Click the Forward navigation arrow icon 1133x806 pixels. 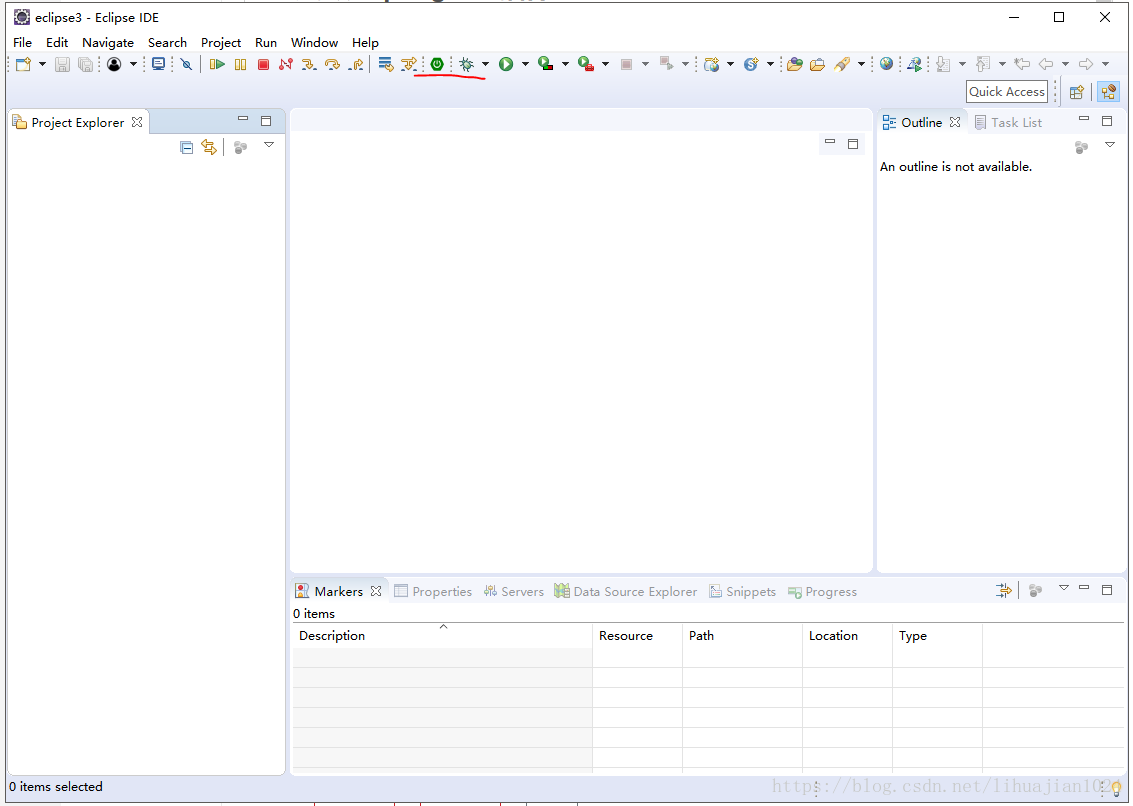tap(1086, 64)
